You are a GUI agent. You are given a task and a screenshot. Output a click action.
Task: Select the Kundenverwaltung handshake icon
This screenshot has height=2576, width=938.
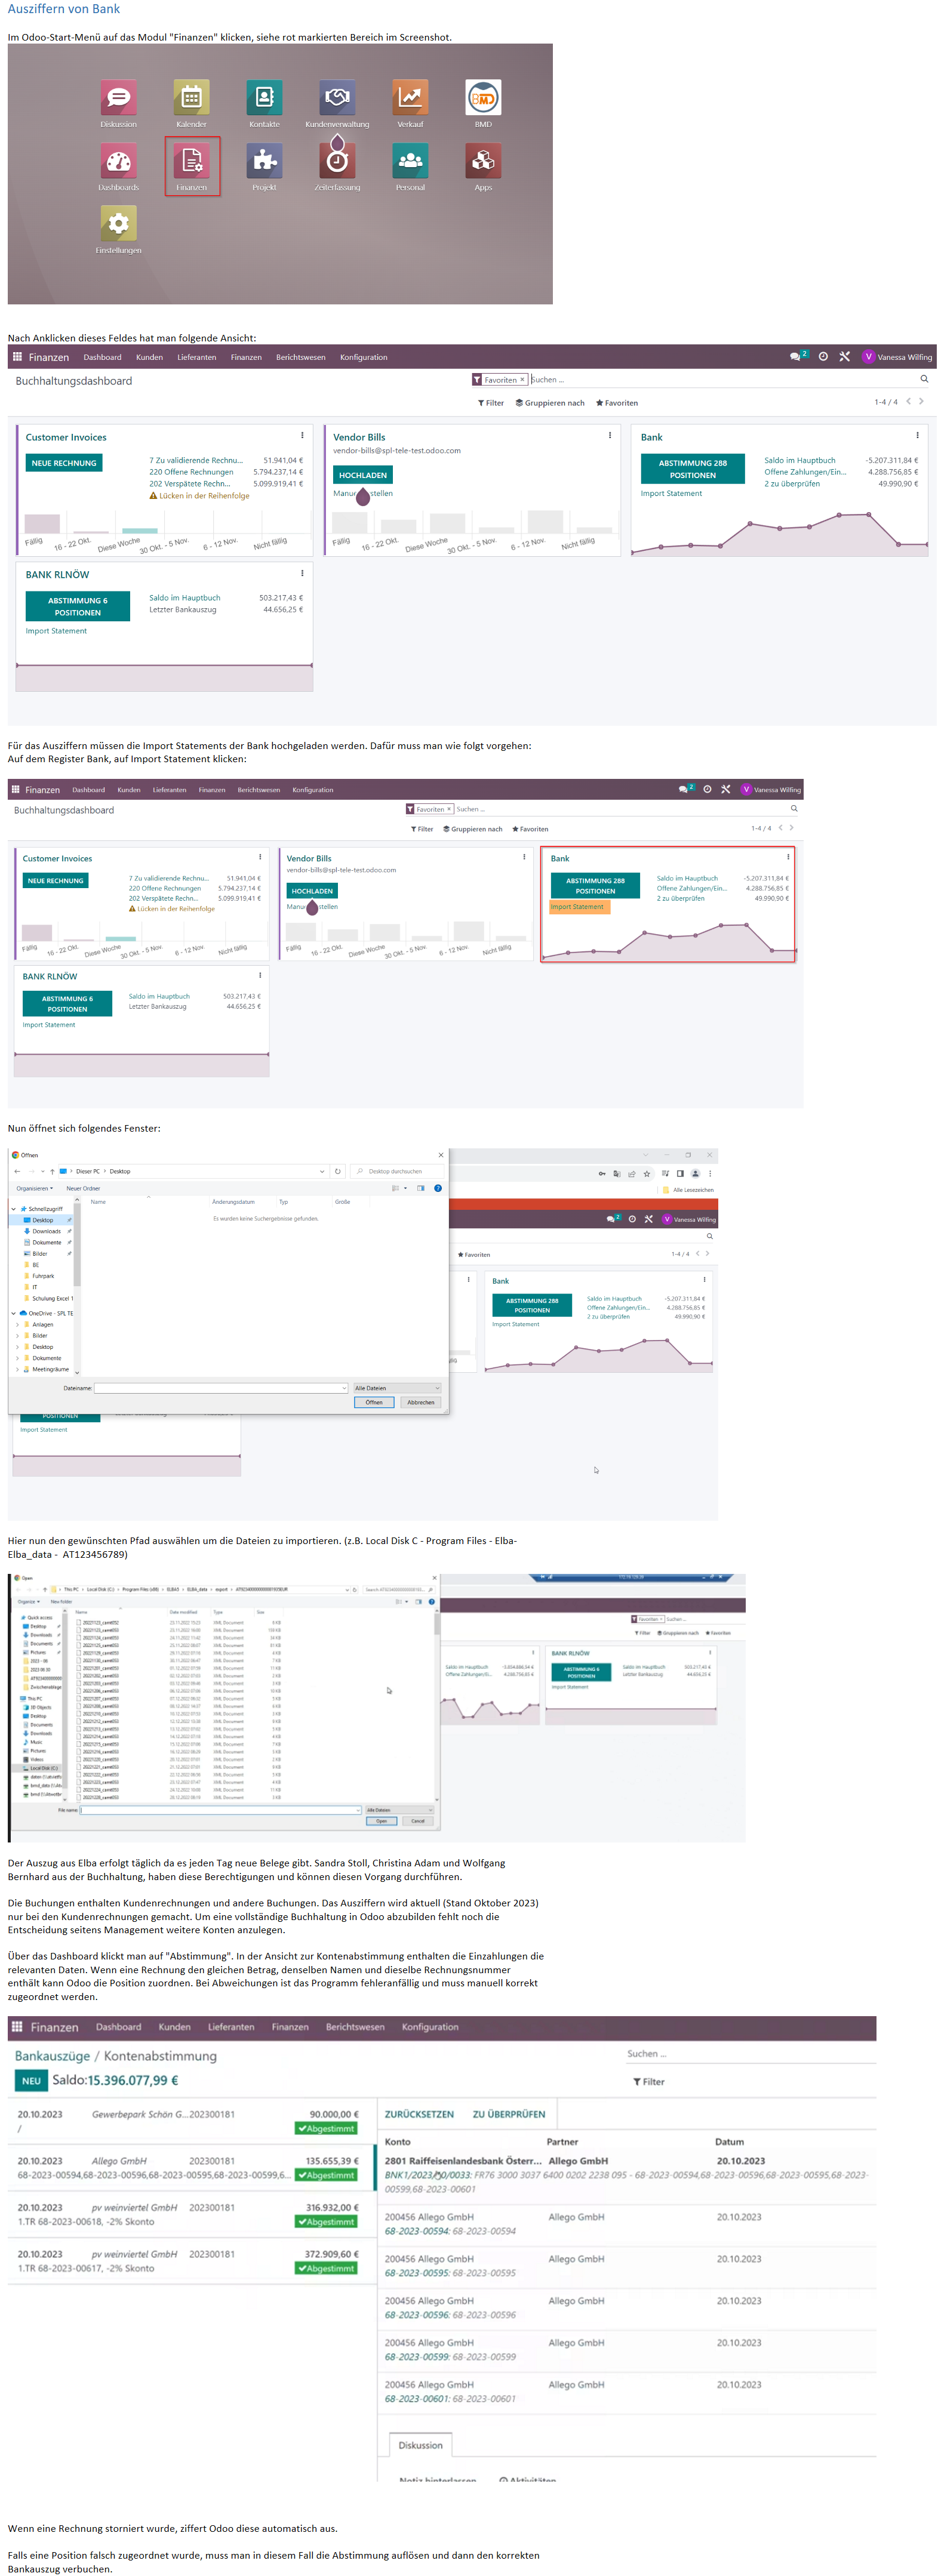337,97
